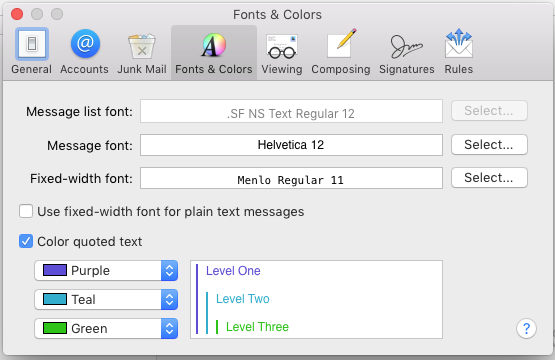This screenshot has width=555, height=360.
Task: Click the Fixed-width font label
Action: 81,179
